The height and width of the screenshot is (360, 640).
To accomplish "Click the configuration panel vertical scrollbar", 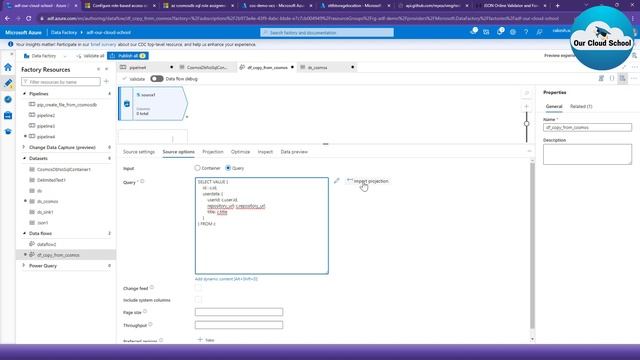I will [x=532, y=245].
